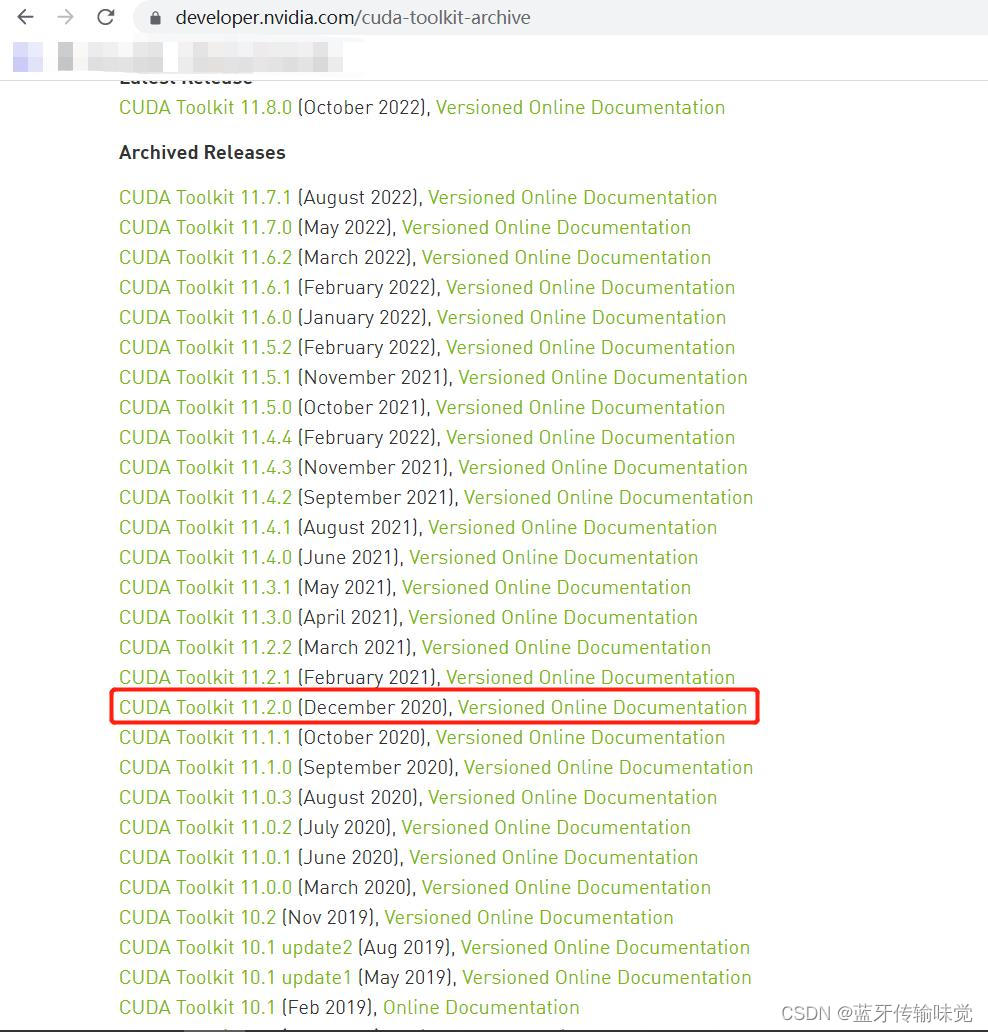Open Versioned Online Documentation for 11.1.1
Viewport: 988px width, 1032px height.
click(x=581, y=738)
